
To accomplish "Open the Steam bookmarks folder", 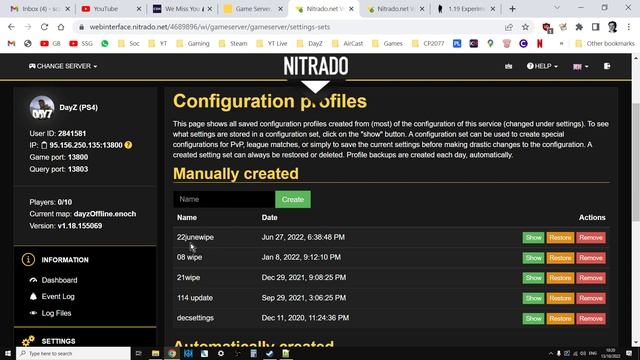I will [x=233, y=43].
